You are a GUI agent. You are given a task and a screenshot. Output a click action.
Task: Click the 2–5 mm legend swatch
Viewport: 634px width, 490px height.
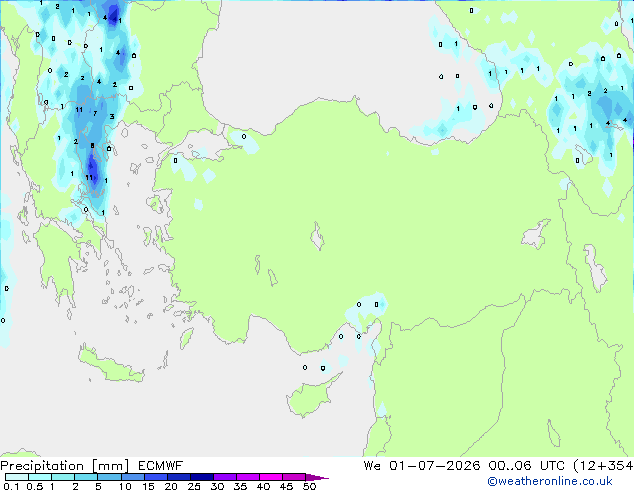(x=86, y=477)
